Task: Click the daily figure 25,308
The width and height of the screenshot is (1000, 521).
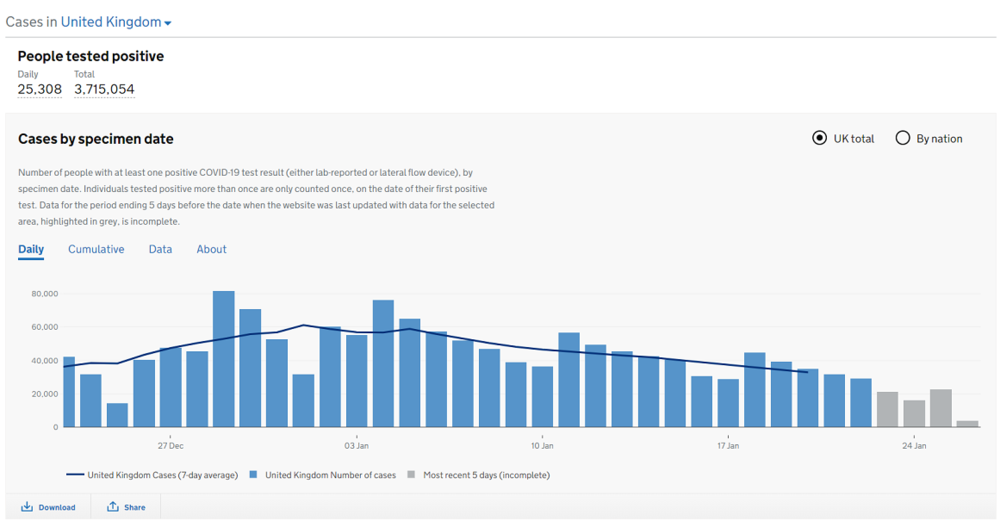Action: click(40, 89)
